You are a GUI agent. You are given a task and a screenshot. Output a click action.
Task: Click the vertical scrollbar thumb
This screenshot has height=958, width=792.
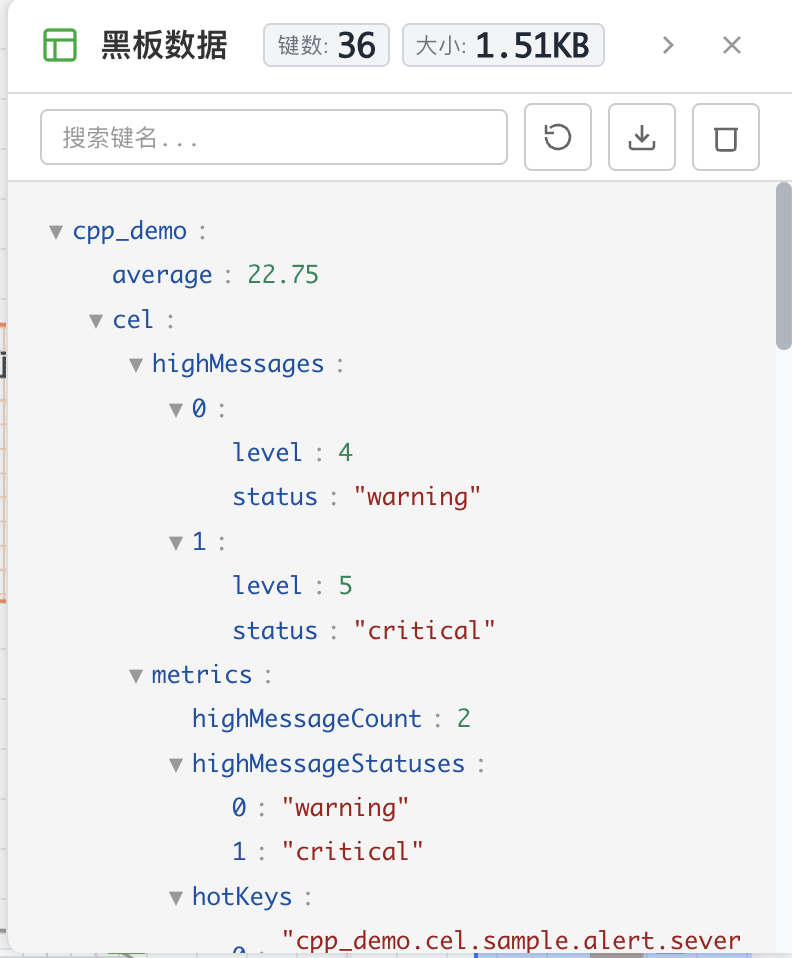pos(783,265)
